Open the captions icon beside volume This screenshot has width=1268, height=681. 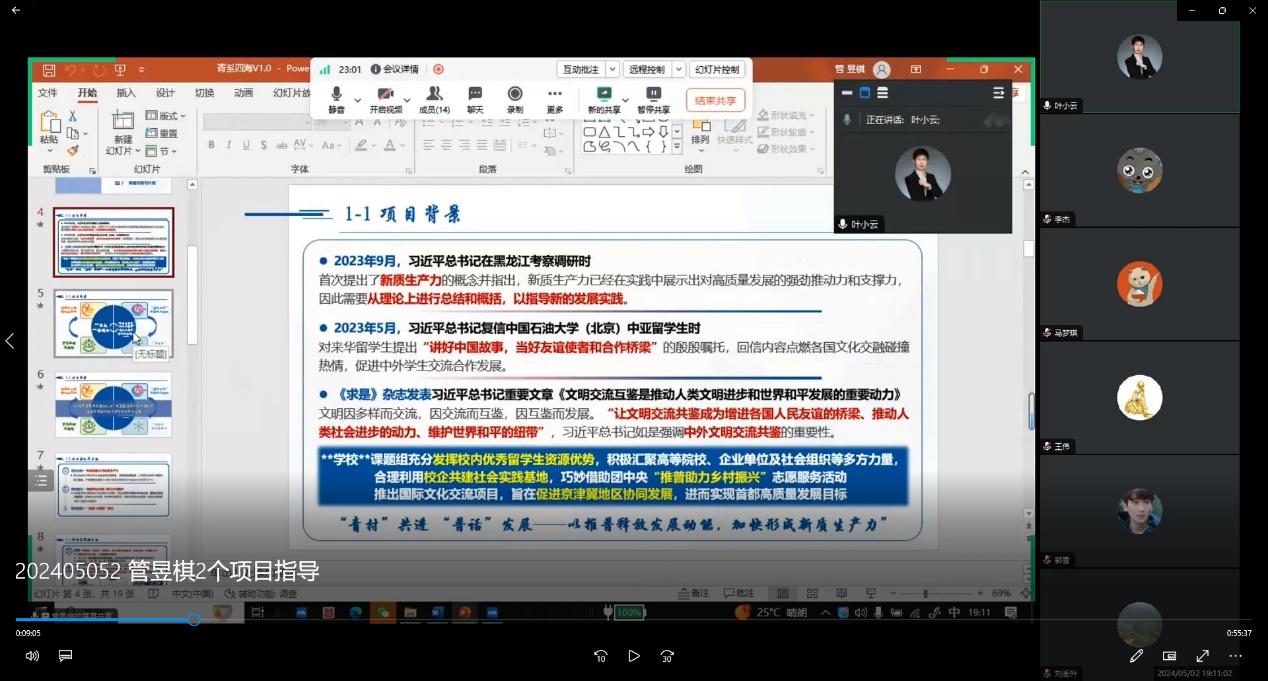(65, 656)
